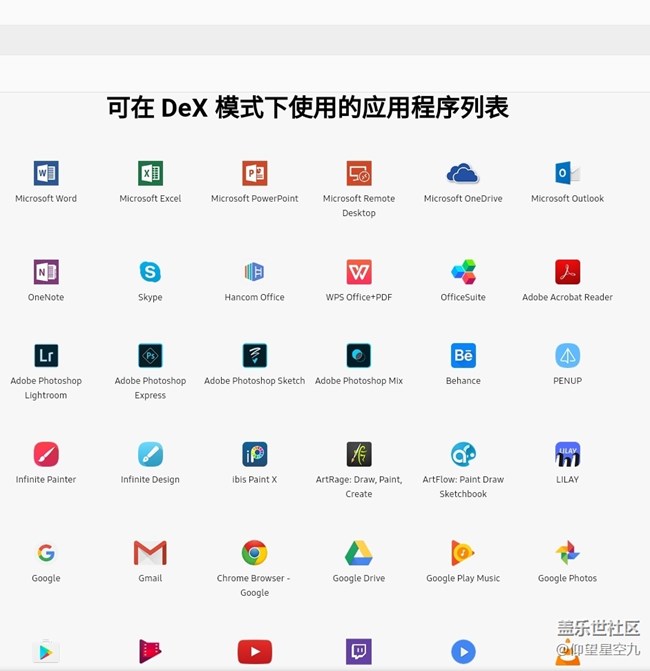The width and height of the screenshot is (650, 671).
Task: Open the Hancom Office icon
Action: pos(254,272)
